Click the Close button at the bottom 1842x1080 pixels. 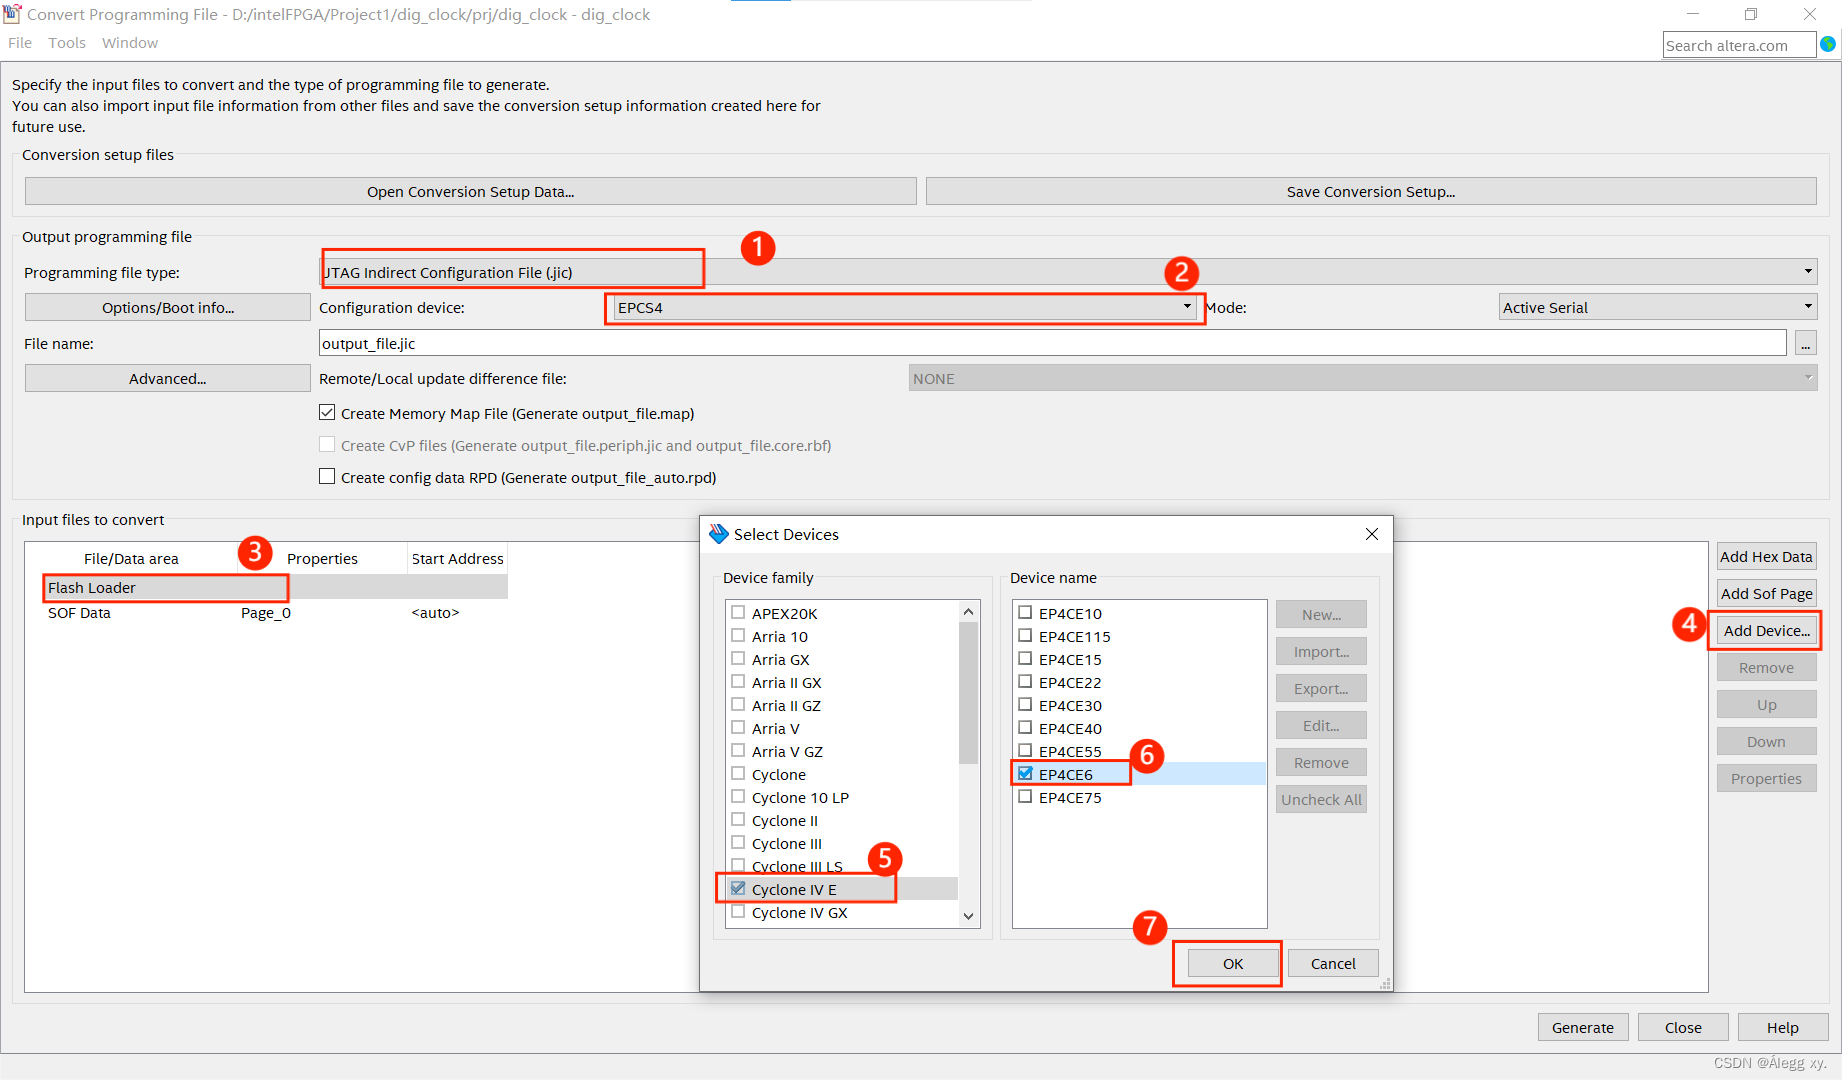coord(1683,1027)
